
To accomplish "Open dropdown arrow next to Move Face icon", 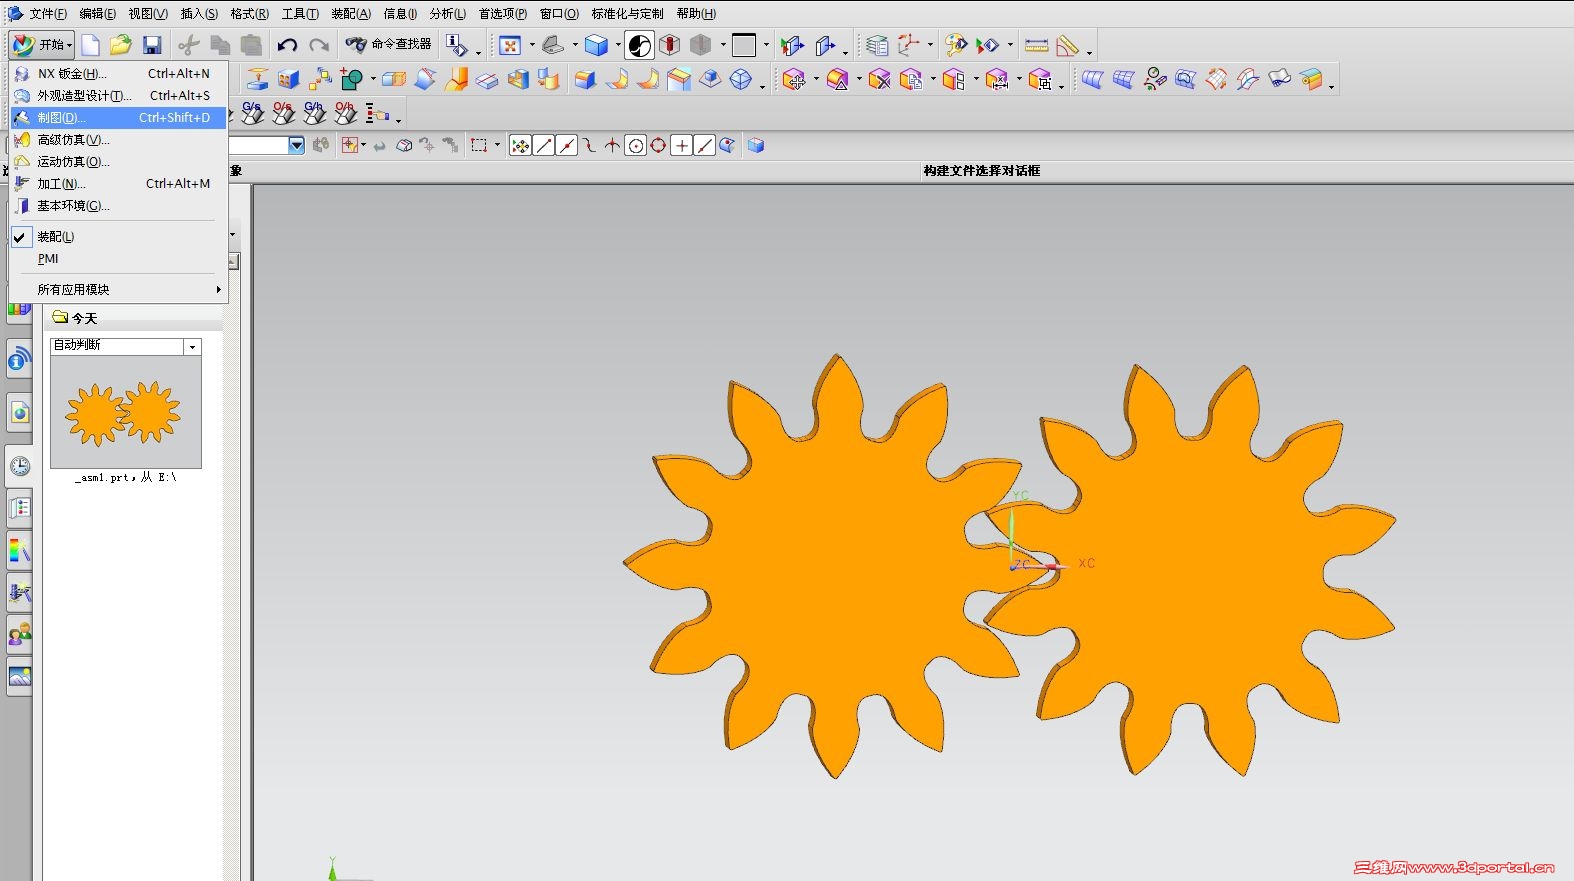I will [816, 80].
